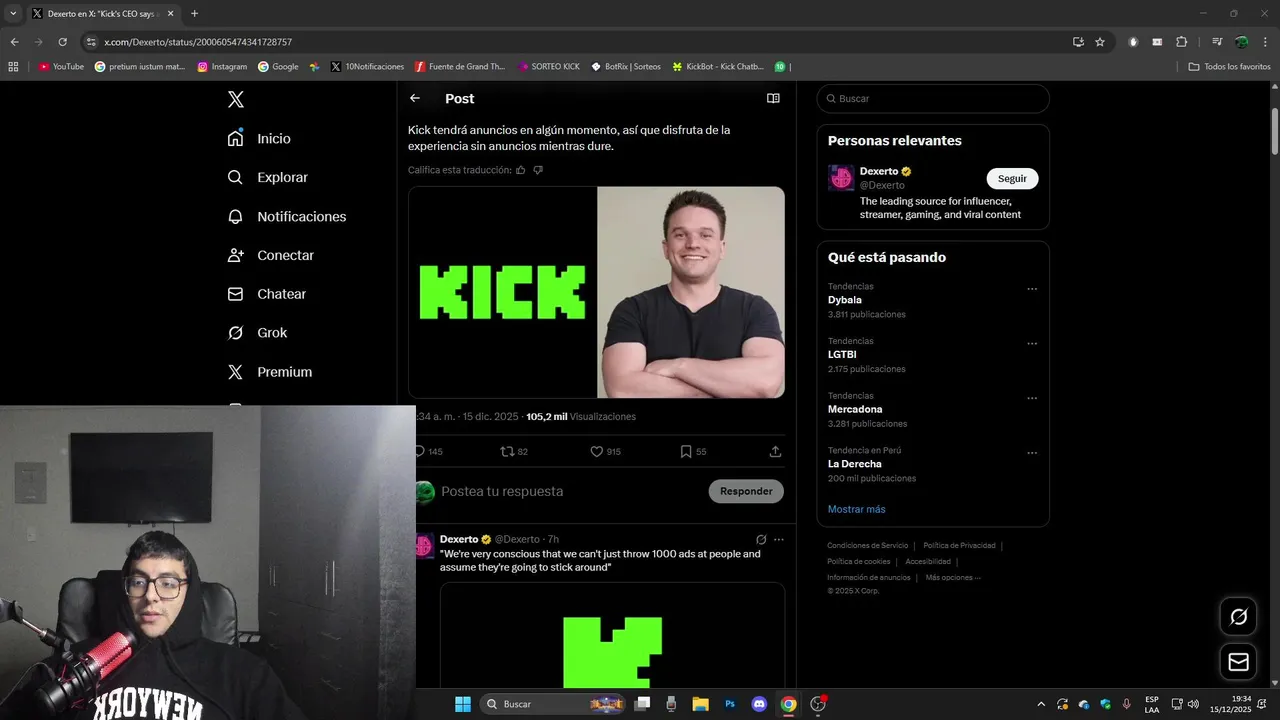Open Premium from the sidebar
The width and height of the screenshot is (1280, 720).
pyautogui.click(x=269, y=372)
